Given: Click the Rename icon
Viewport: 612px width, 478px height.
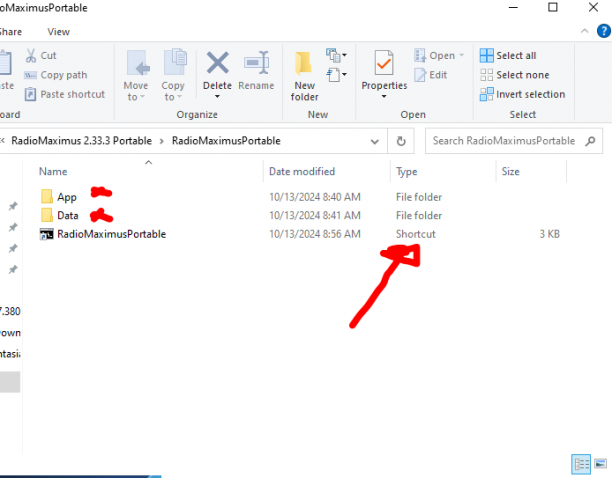Looking at the screenshot, I should (x=256, y=62).
